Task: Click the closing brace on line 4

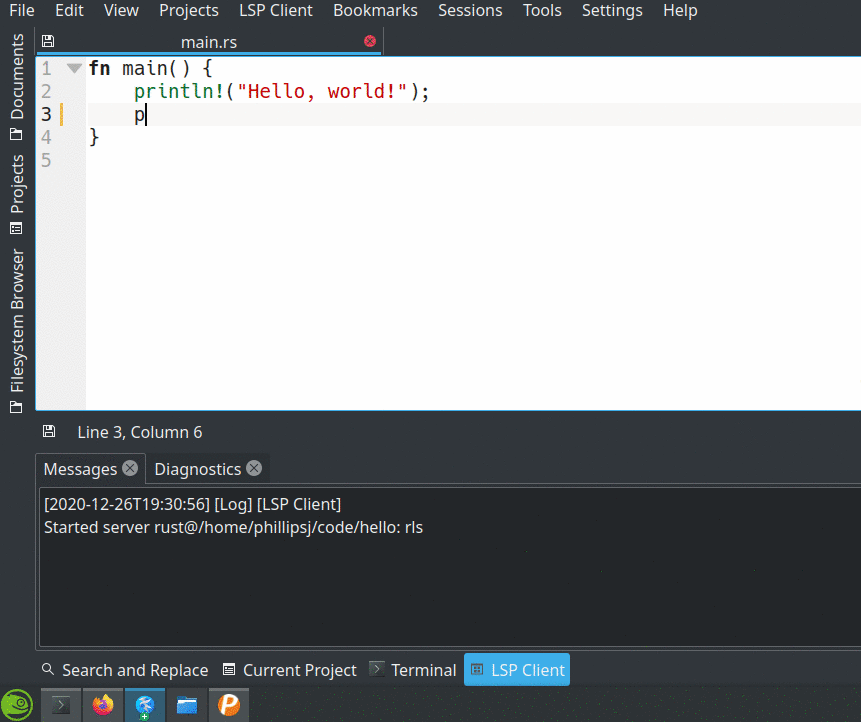Action: point(94,137)
